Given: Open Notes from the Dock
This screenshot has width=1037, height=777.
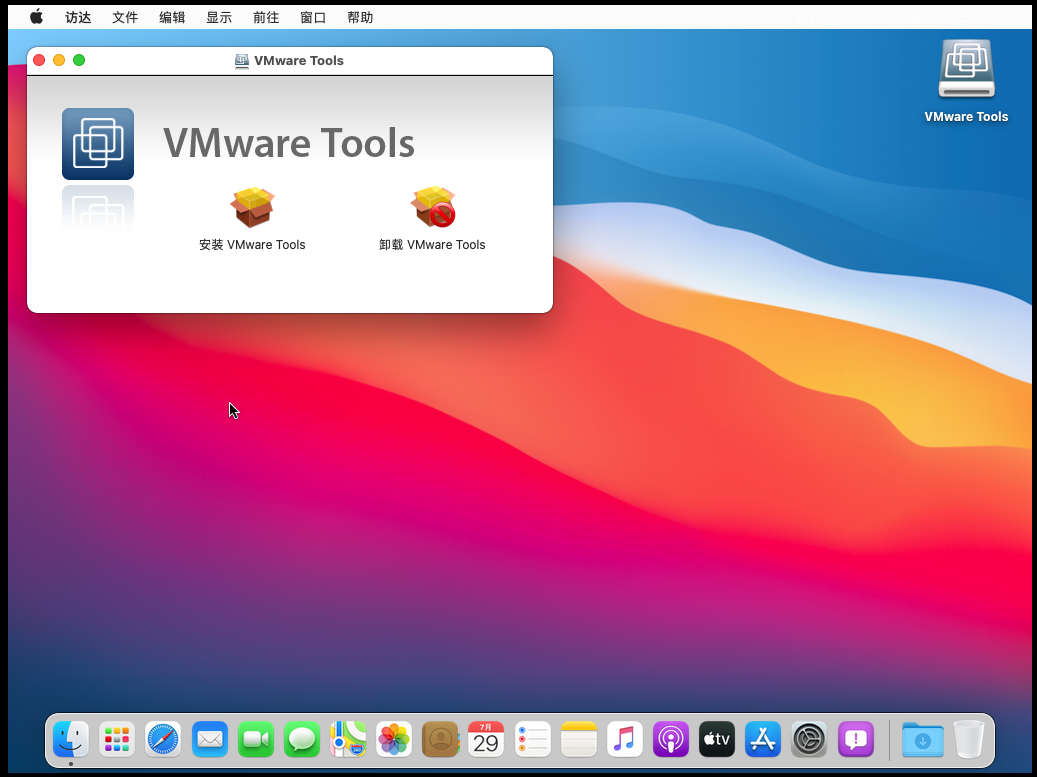Looking at the screenshot, I should (x=579, y=739).
